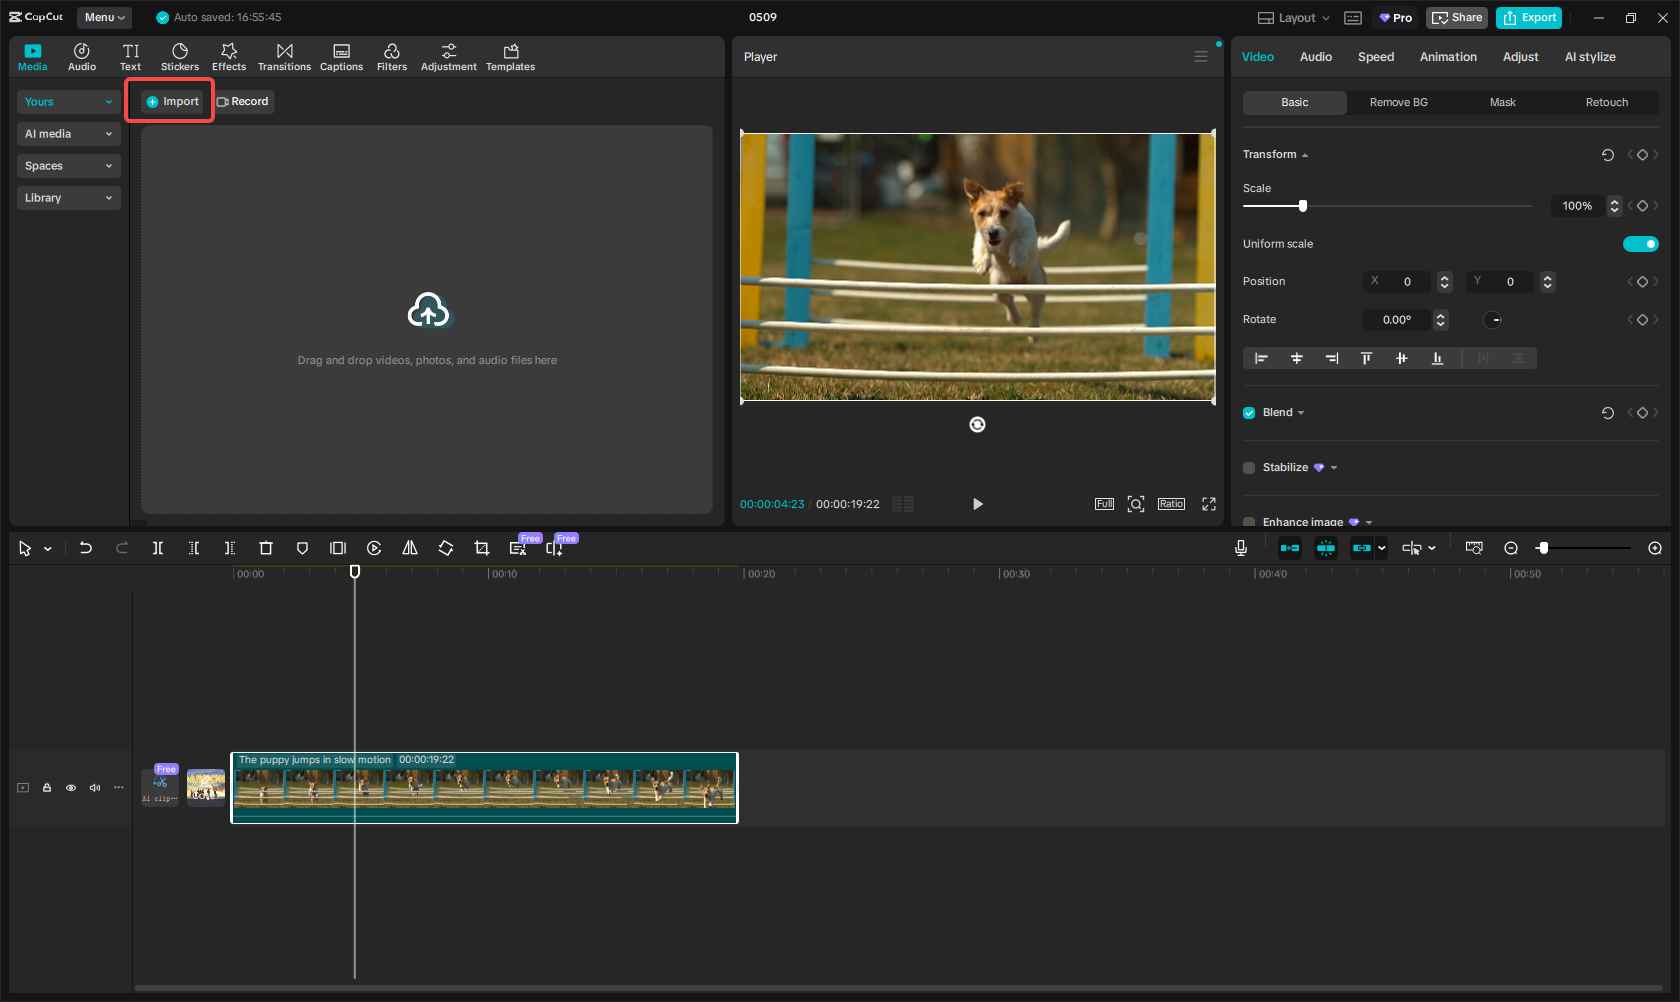Click the Undo icon above the timeline
This screenshot has height=1002, width=1680.
[85, 548]
